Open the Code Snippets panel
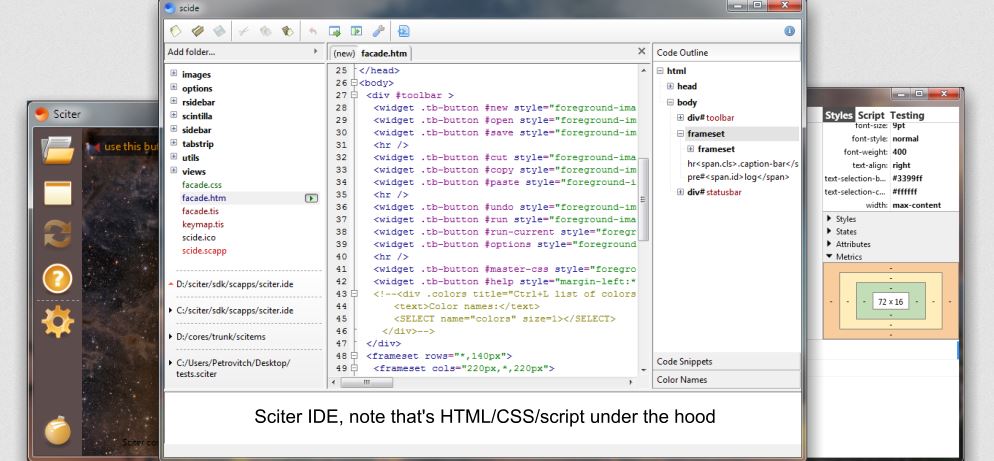The width and height of the screenshot is (994, 461). pos(726,361)
